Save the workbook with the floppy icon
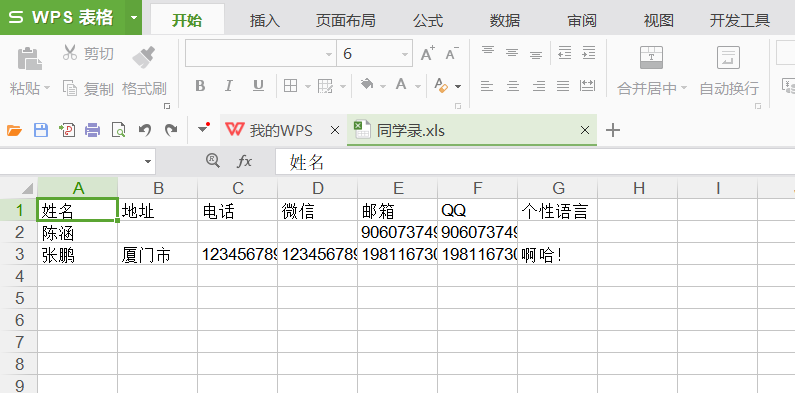 (41, 130)
